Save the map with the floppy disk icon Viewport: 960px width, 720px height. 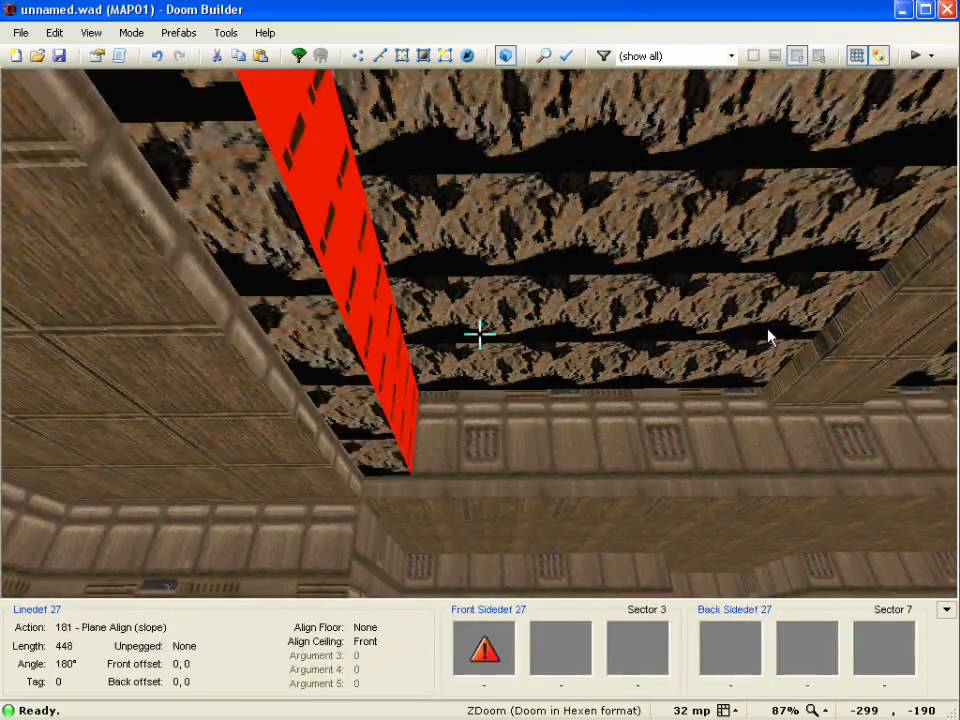click(x=59, y=56)
